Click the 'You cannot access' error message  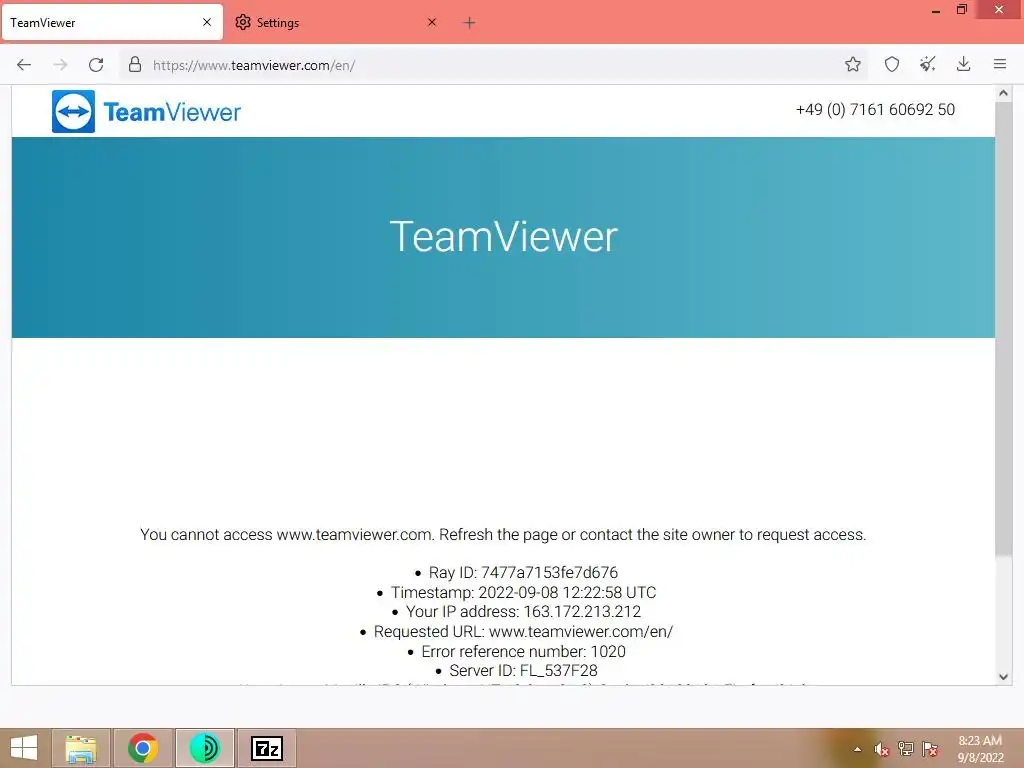[x=503, y=535]
